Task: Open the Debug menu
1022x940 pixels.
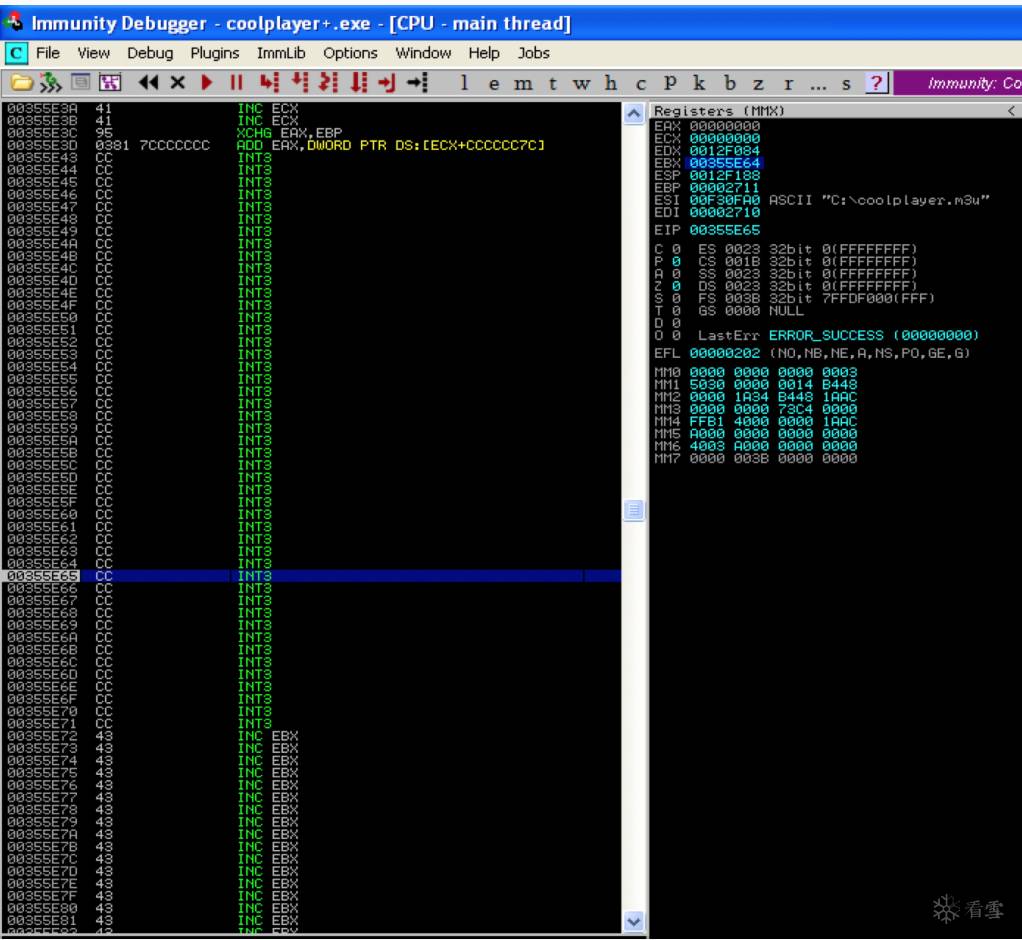Action: point(150,53)
